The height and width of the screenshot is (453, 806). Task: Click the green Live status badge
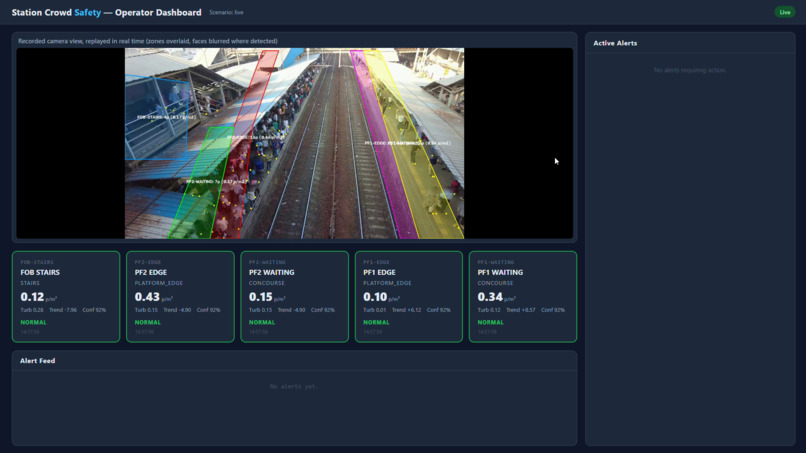tap(784, 12)
